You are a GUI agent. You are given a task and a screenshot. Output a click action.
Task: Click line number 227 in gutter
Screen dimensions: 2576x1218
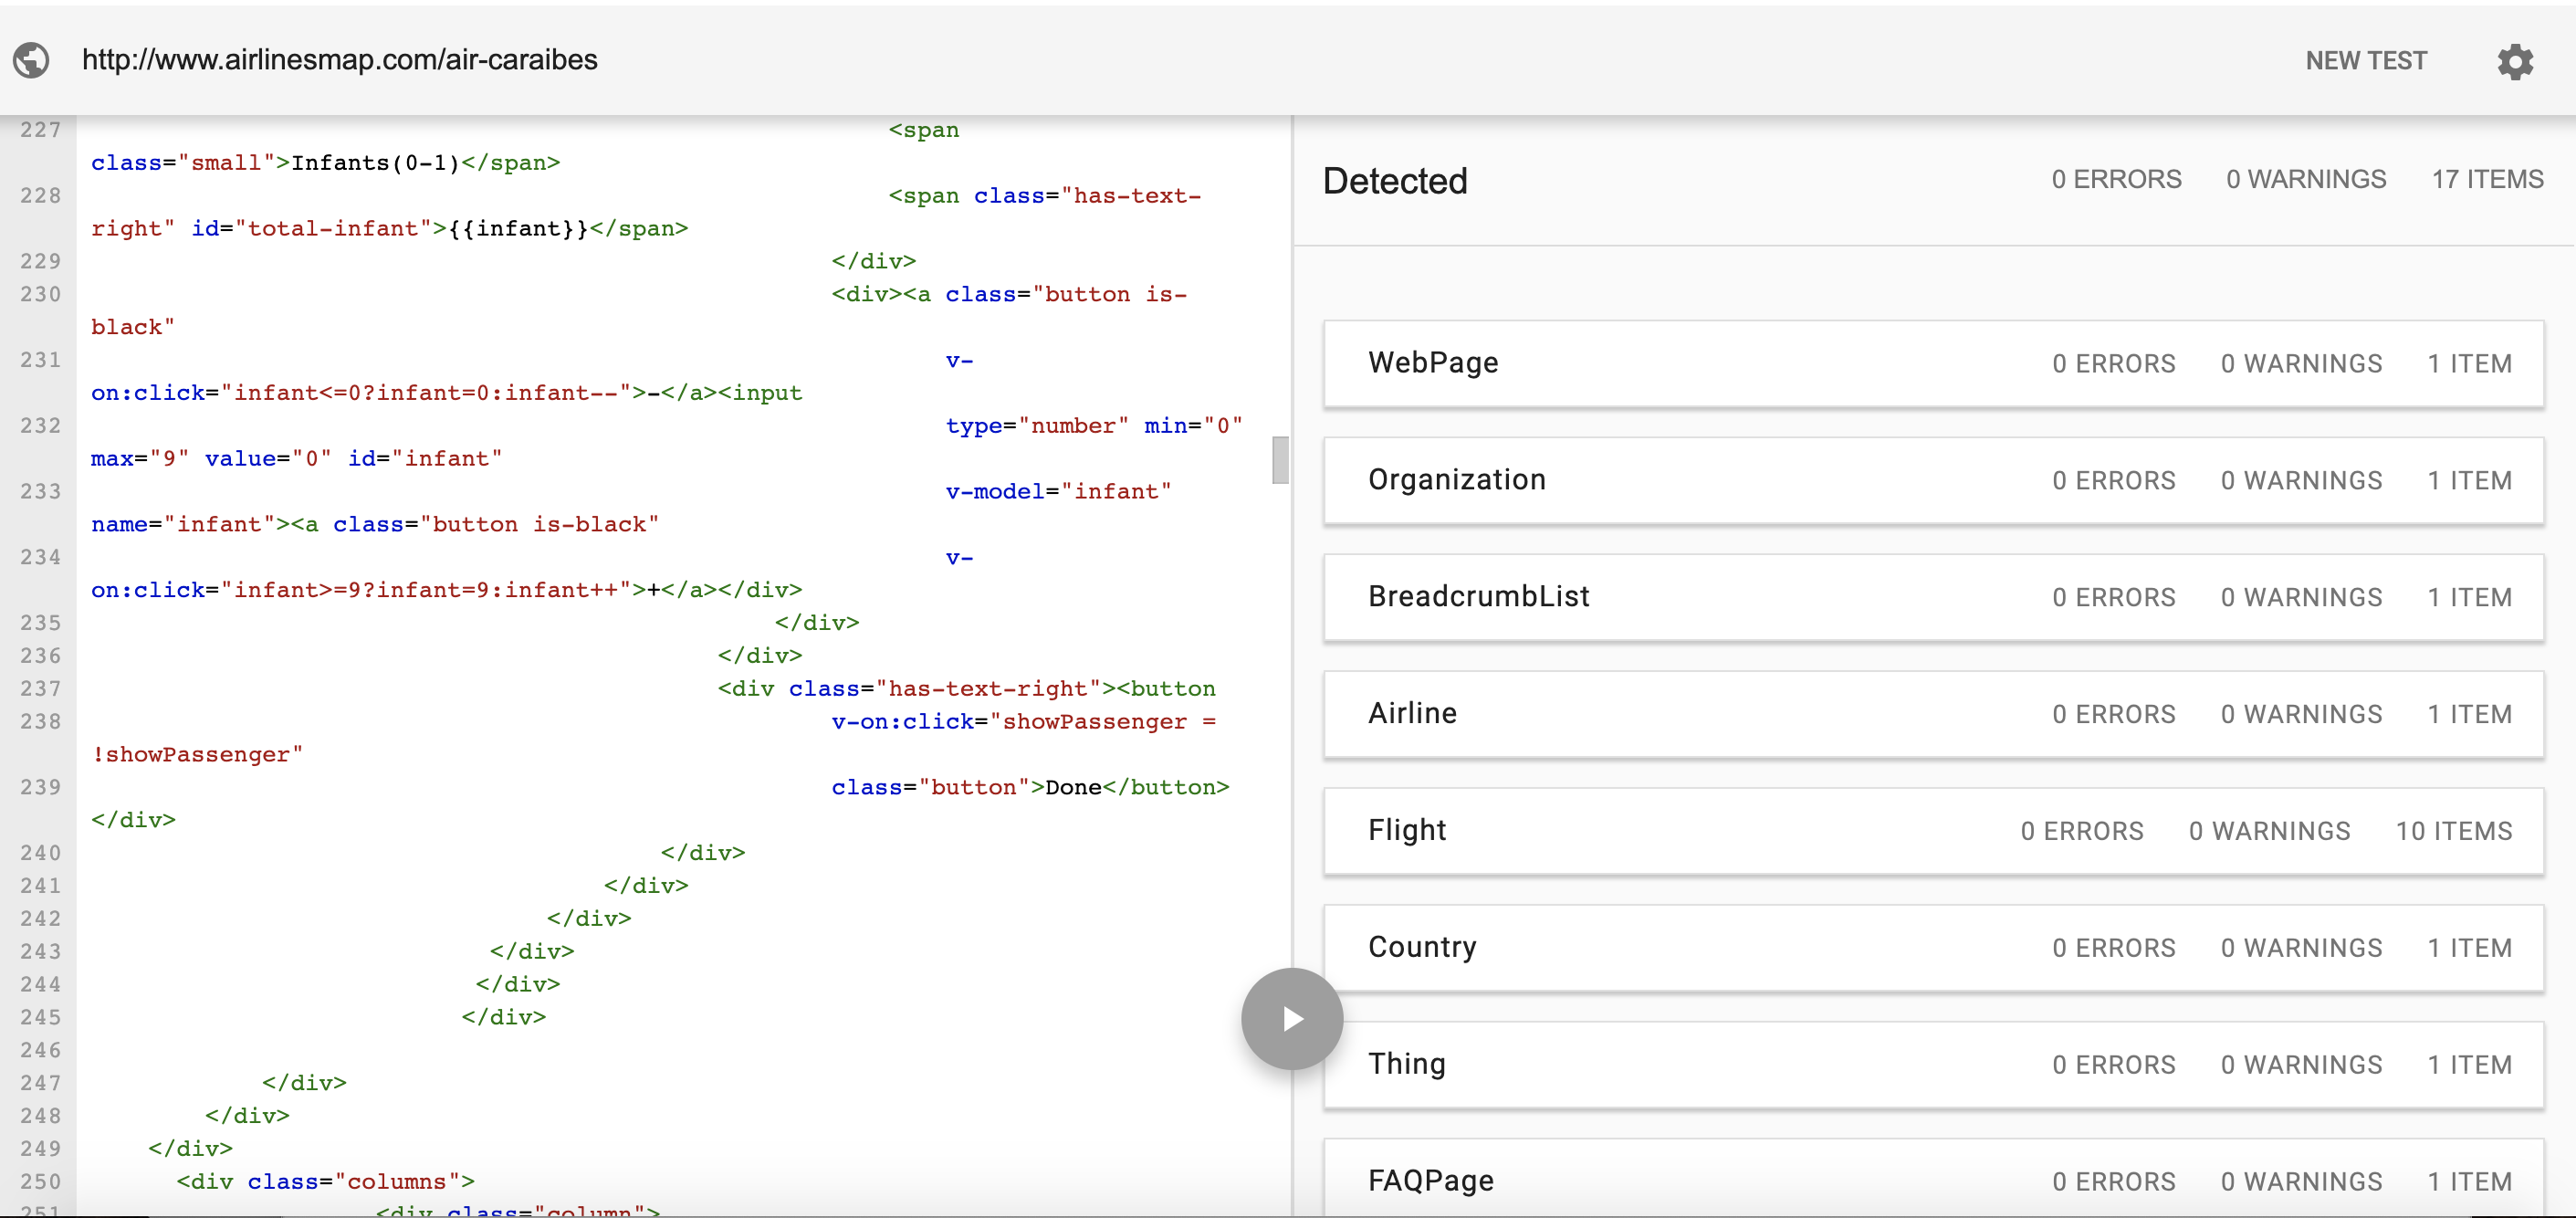click(x=40, y=130)
